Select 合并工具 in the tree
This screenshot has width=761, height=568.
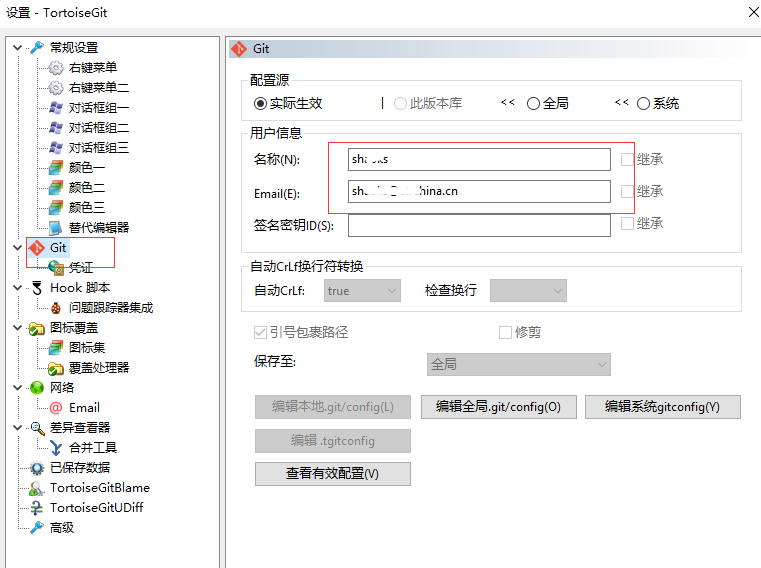pos(93,448)
